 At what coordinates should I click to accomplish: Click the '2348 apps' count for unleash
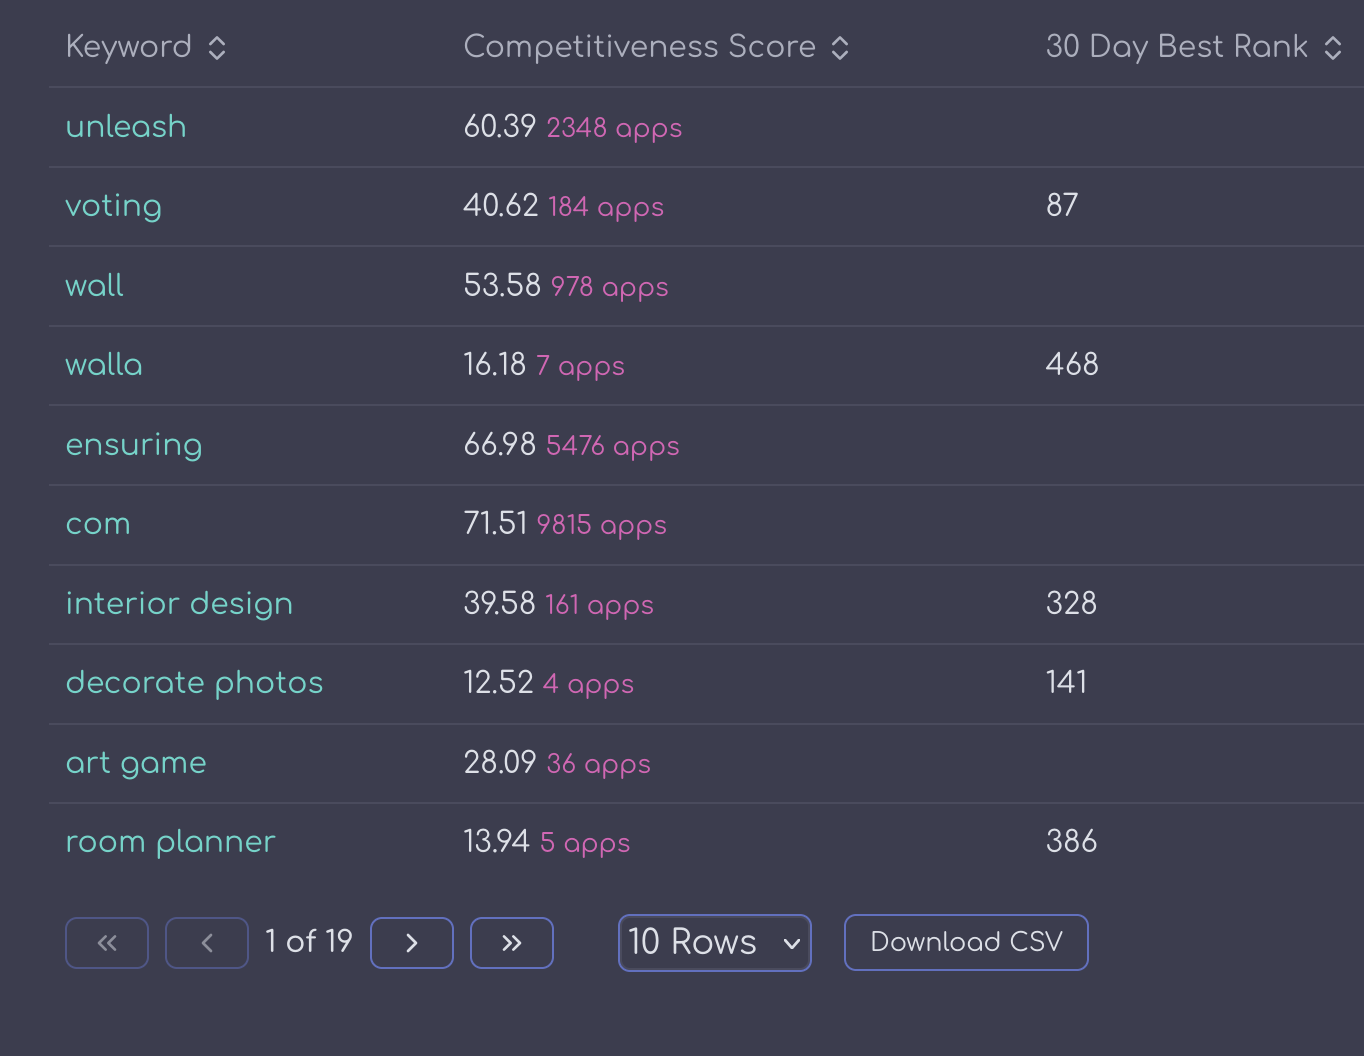[614, 128]
